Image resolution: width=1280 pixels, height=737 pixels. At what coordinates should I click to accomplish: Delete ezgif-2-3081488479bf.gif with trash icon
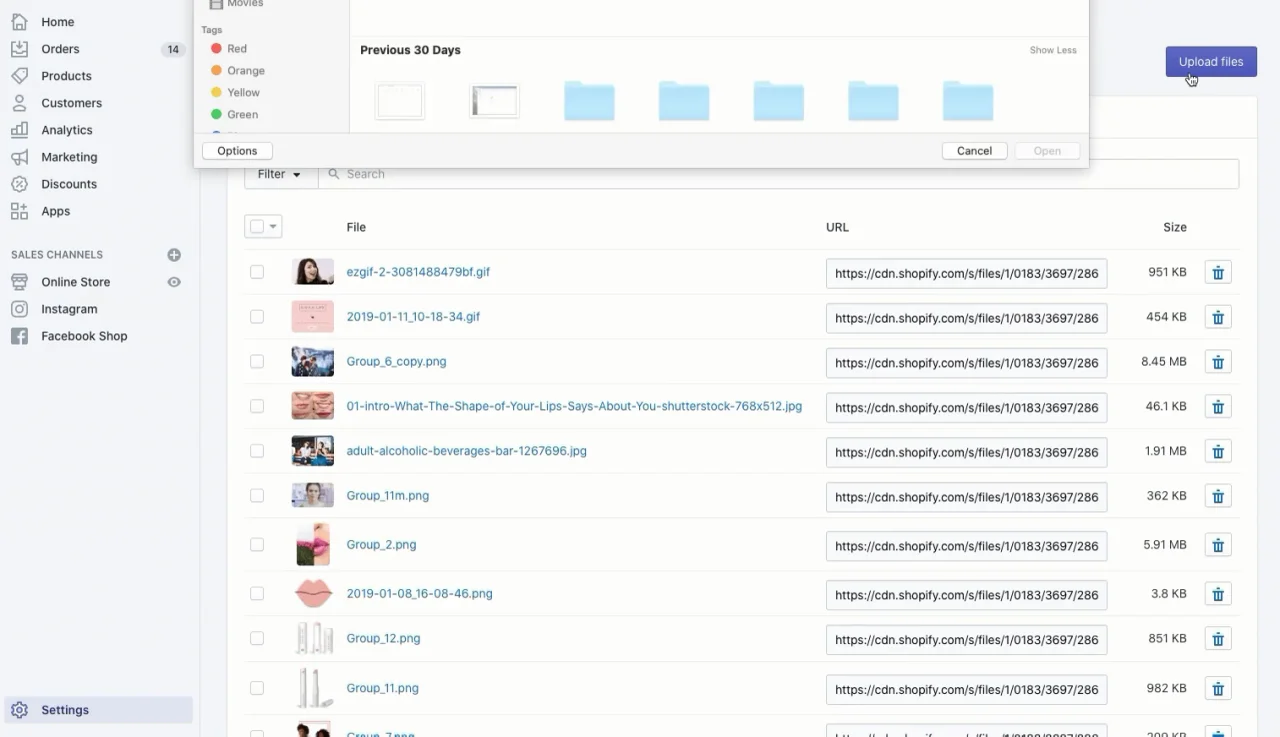[x=1218, y=273]
